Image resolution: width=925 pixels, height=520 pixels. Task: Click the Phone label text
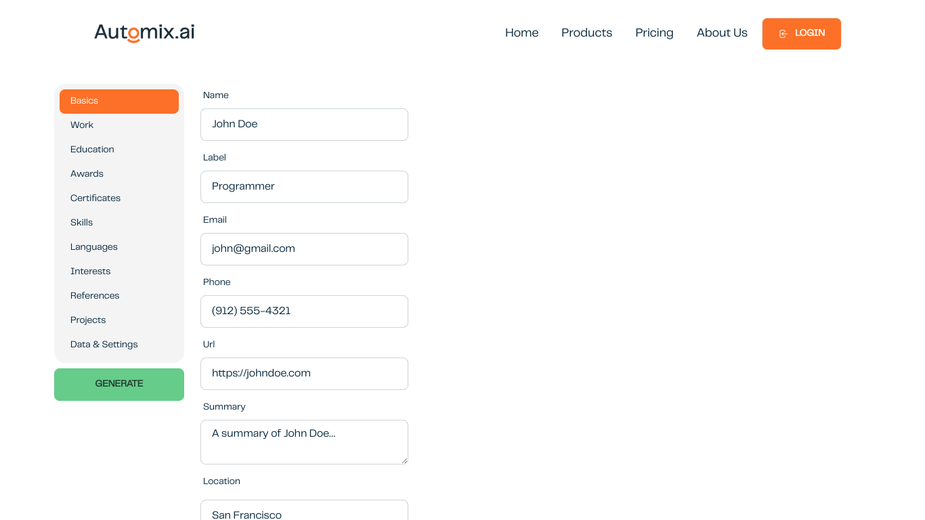tap(217, 282)
